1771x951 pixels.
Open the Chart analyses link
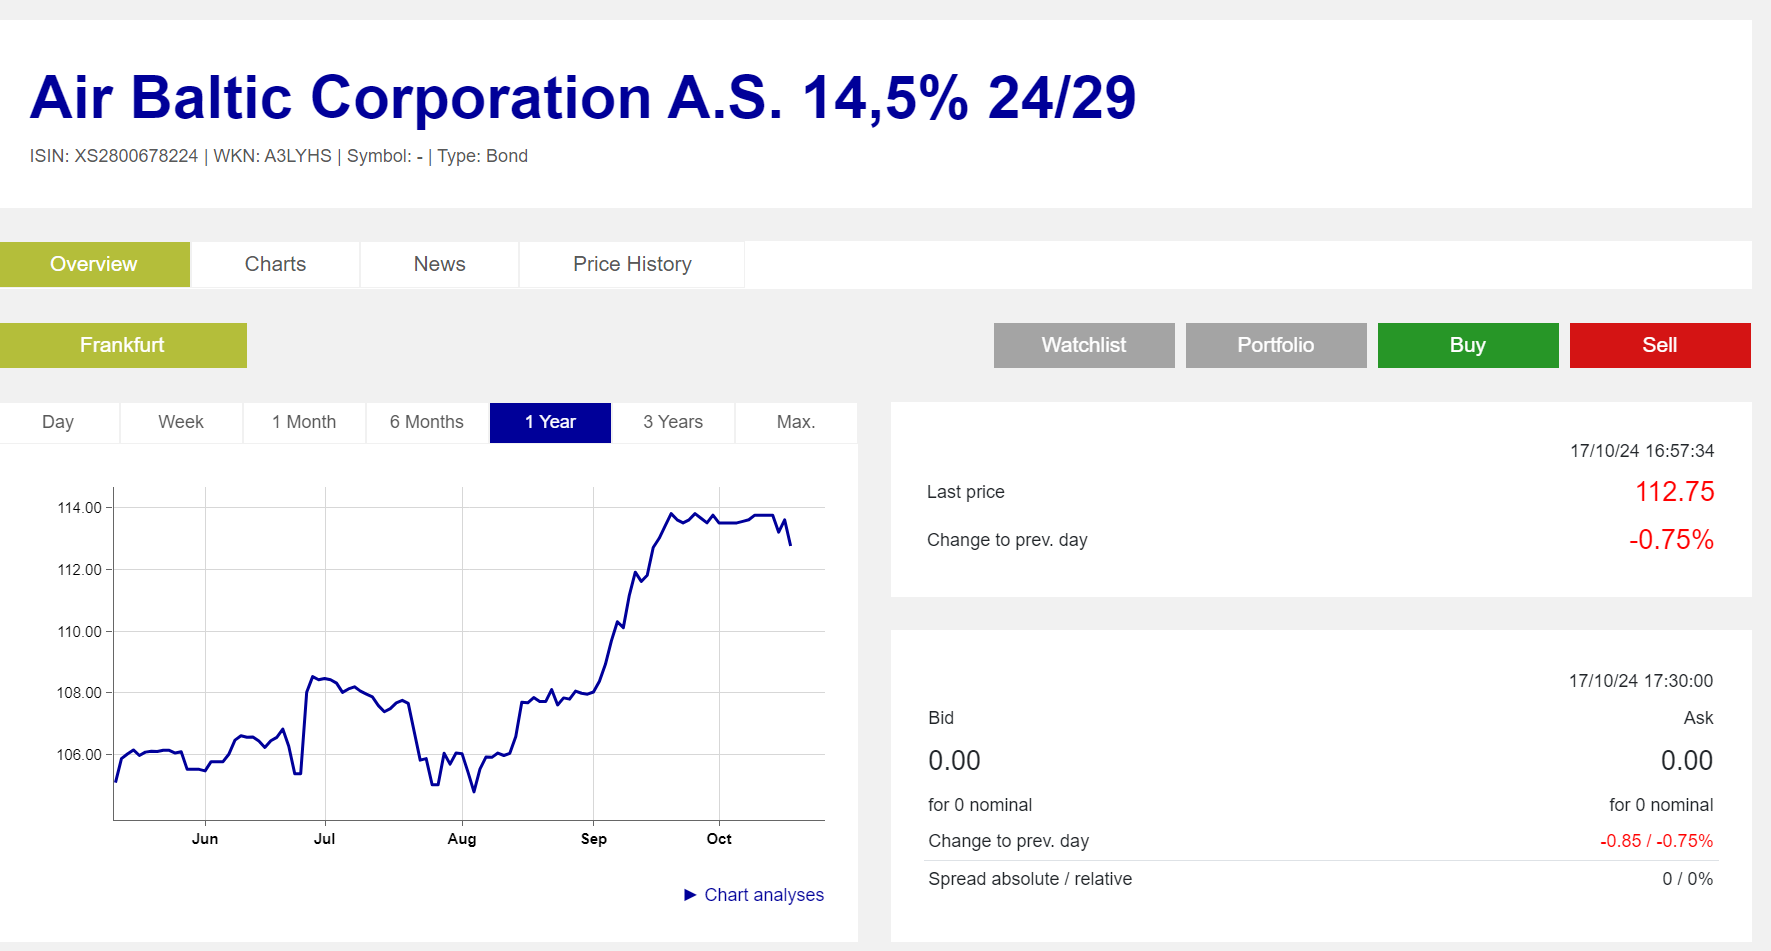coord(764,895)
